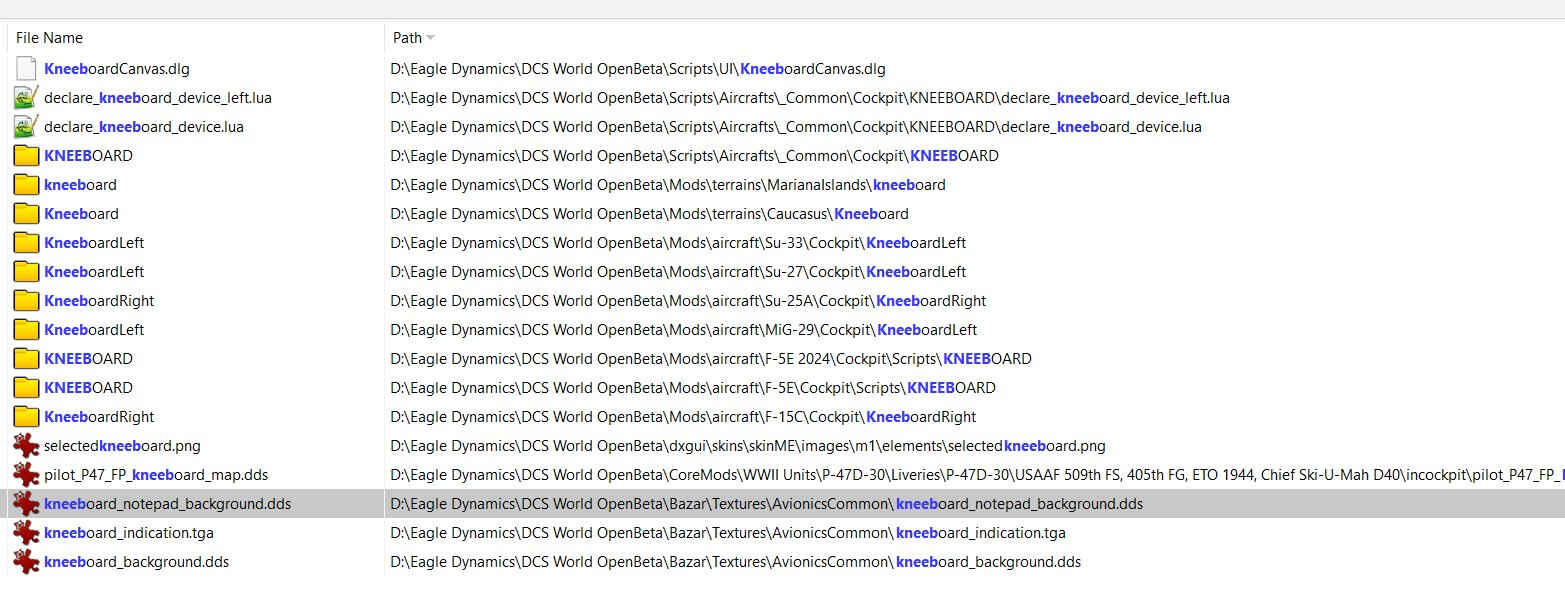Select the kneeboard_background.dds file name
This screenshot has height=589, width=1565.
(136, 562)
